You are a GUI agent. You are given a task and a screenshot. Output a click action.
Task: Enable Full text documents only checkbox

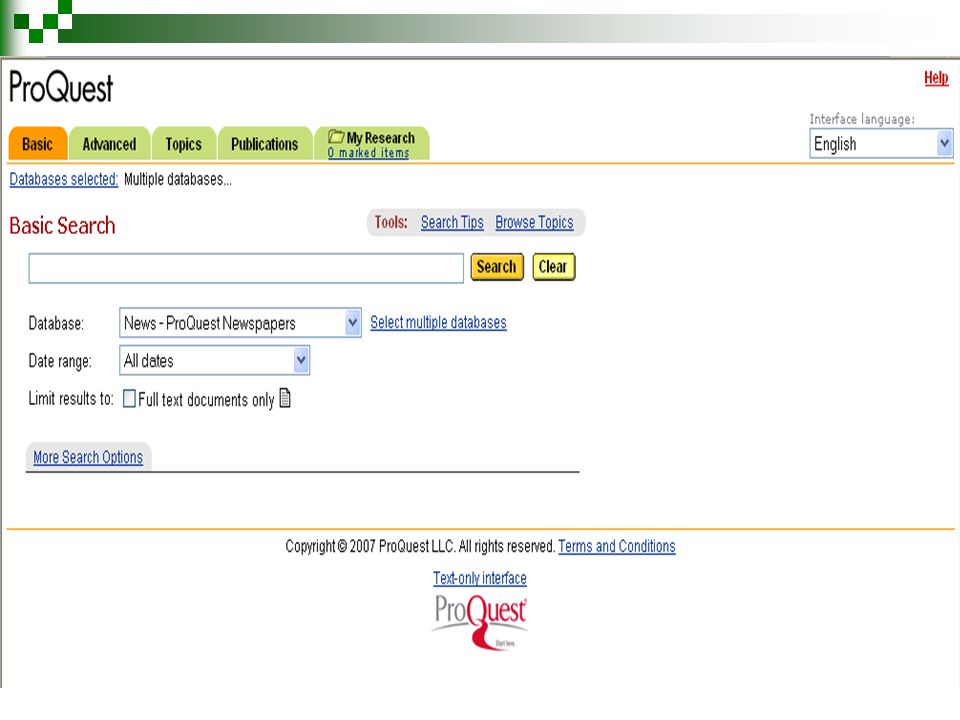pos(129,399)
